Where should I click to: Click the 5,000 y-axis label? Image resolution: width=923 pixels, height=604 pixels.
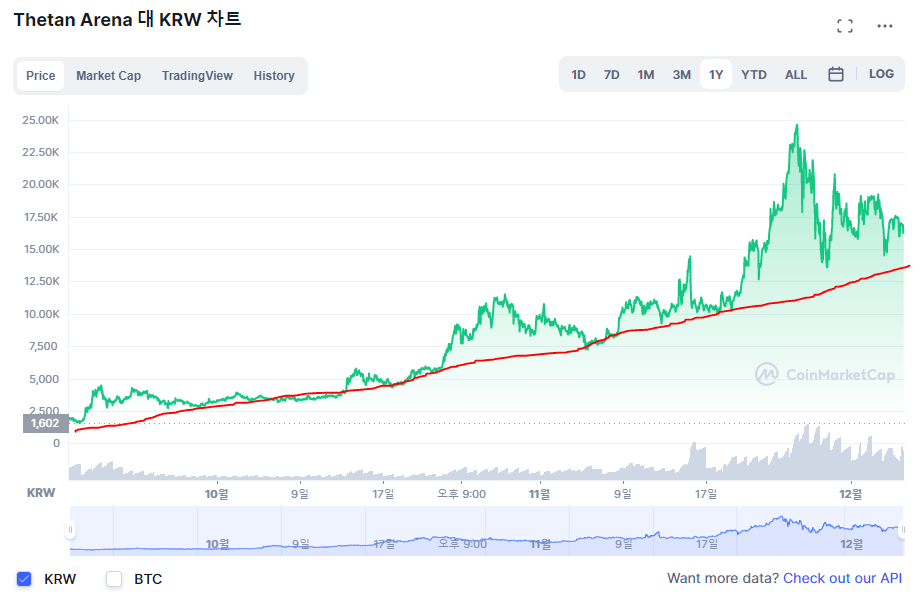click(x=44, y=379)
